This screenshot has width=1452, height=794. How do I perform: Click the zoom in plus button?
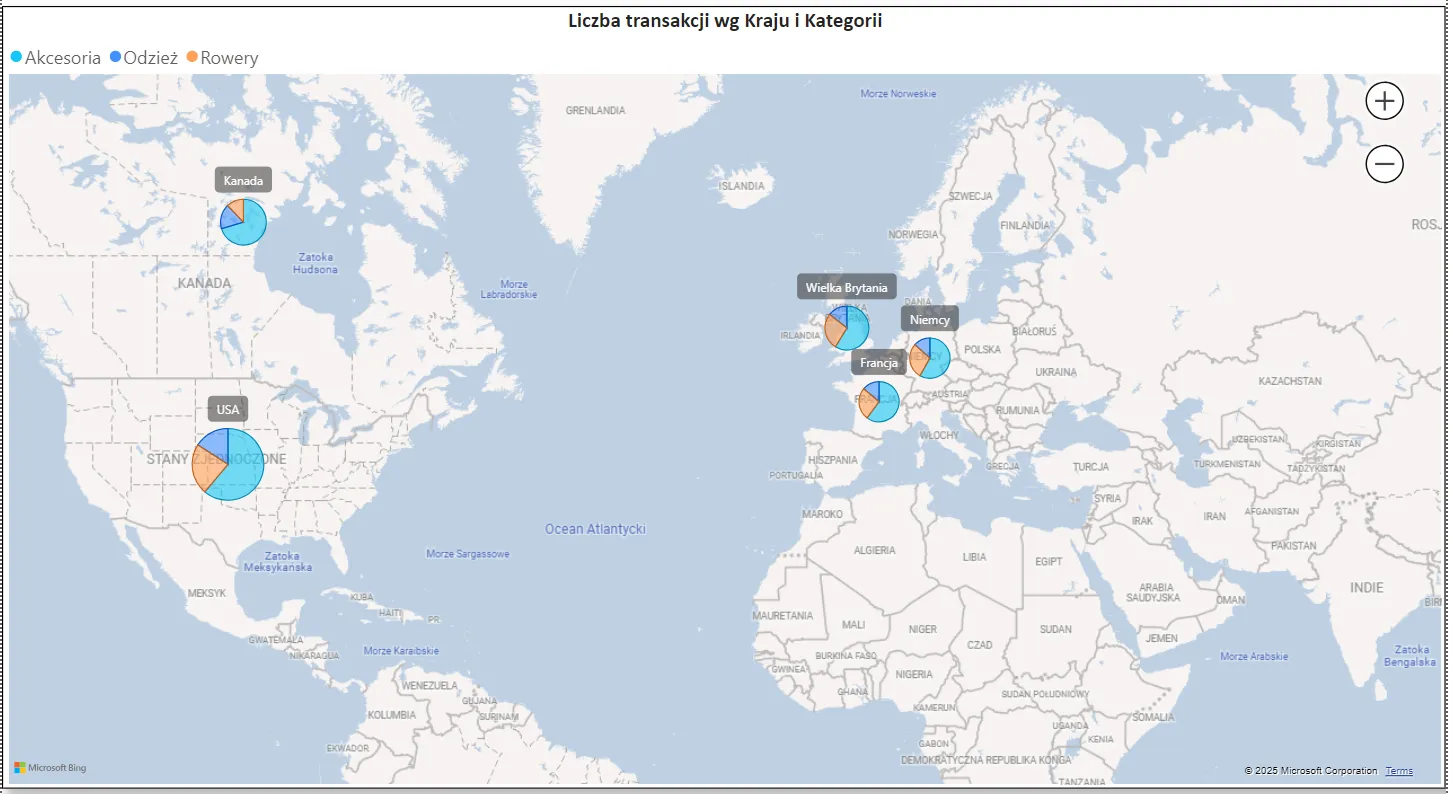[1384, 101]
